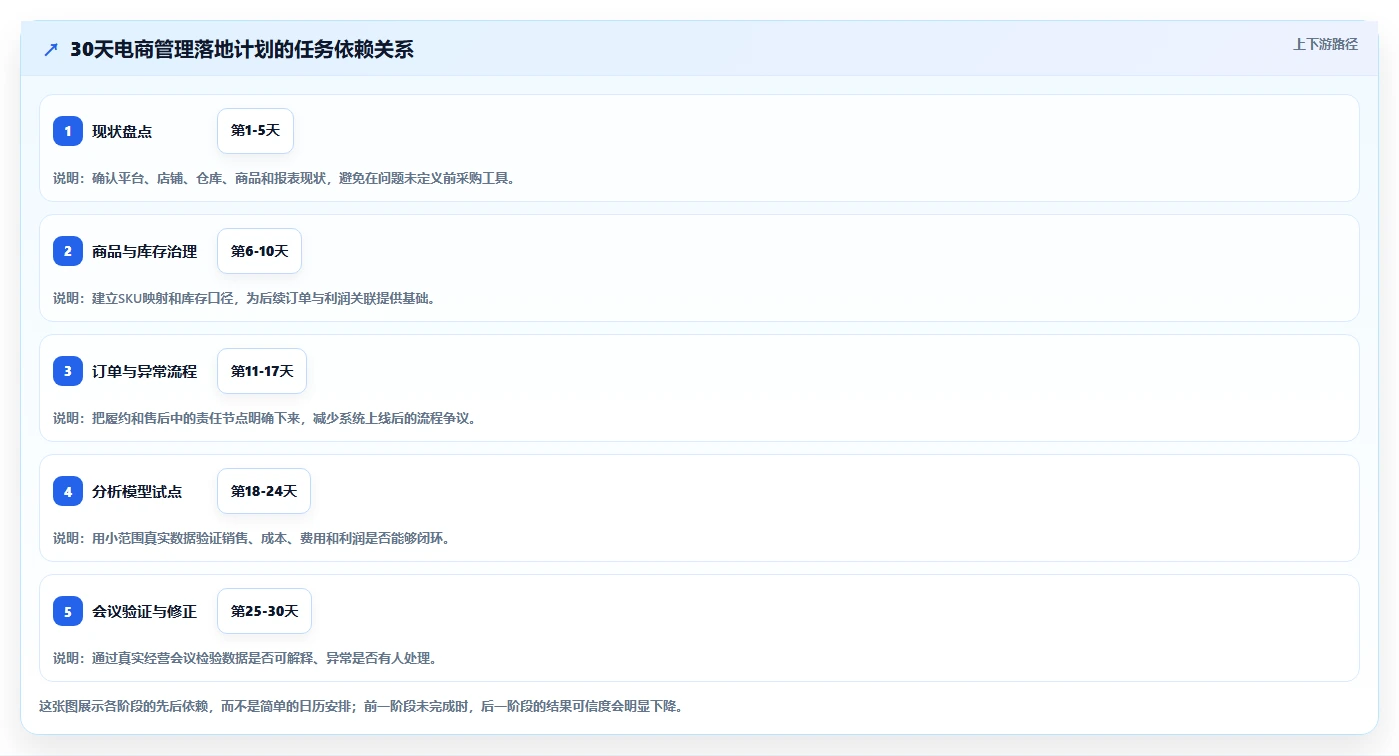Click the number 2 step badge

(68, 251)
